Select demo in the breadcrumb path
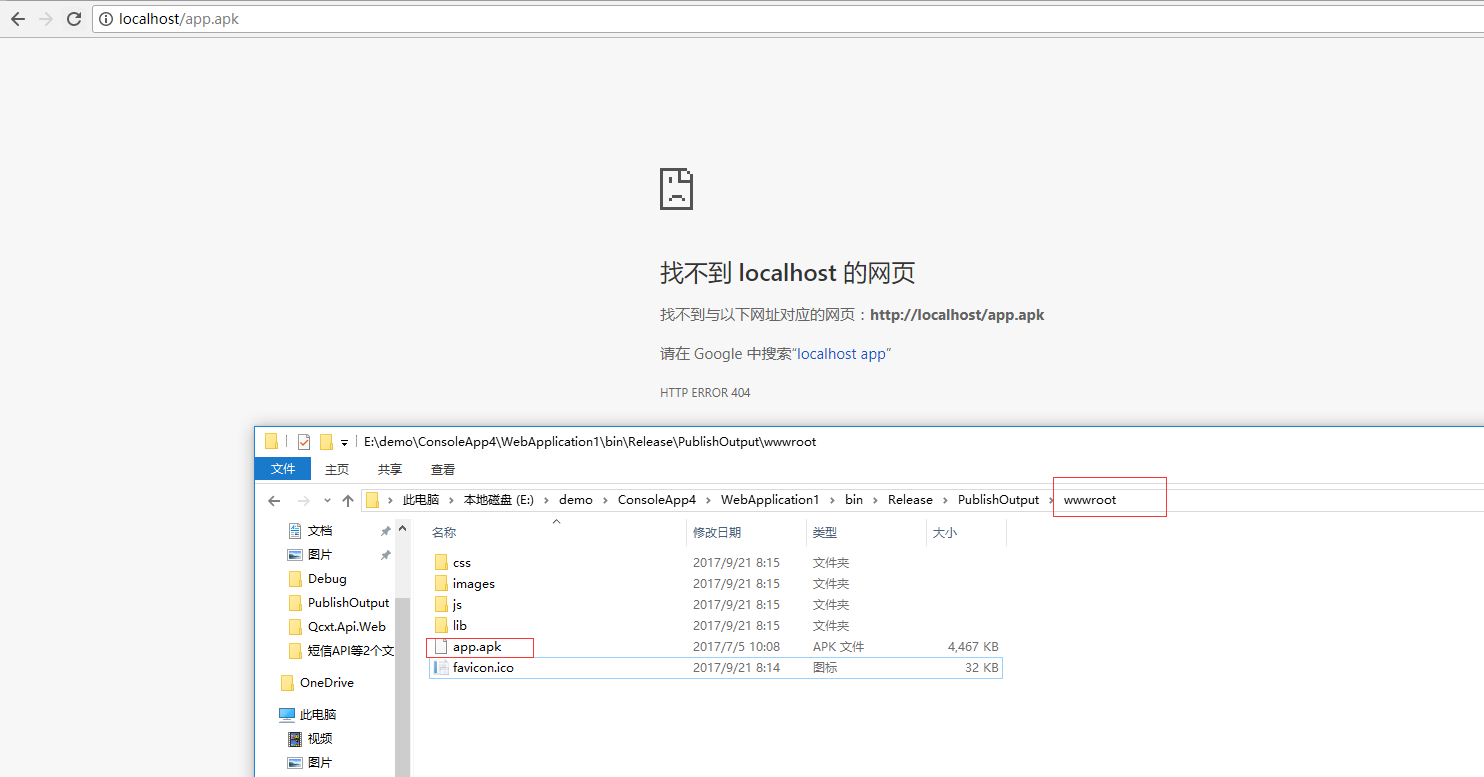This screenshot has width=1484, height=777. [576, 500]
